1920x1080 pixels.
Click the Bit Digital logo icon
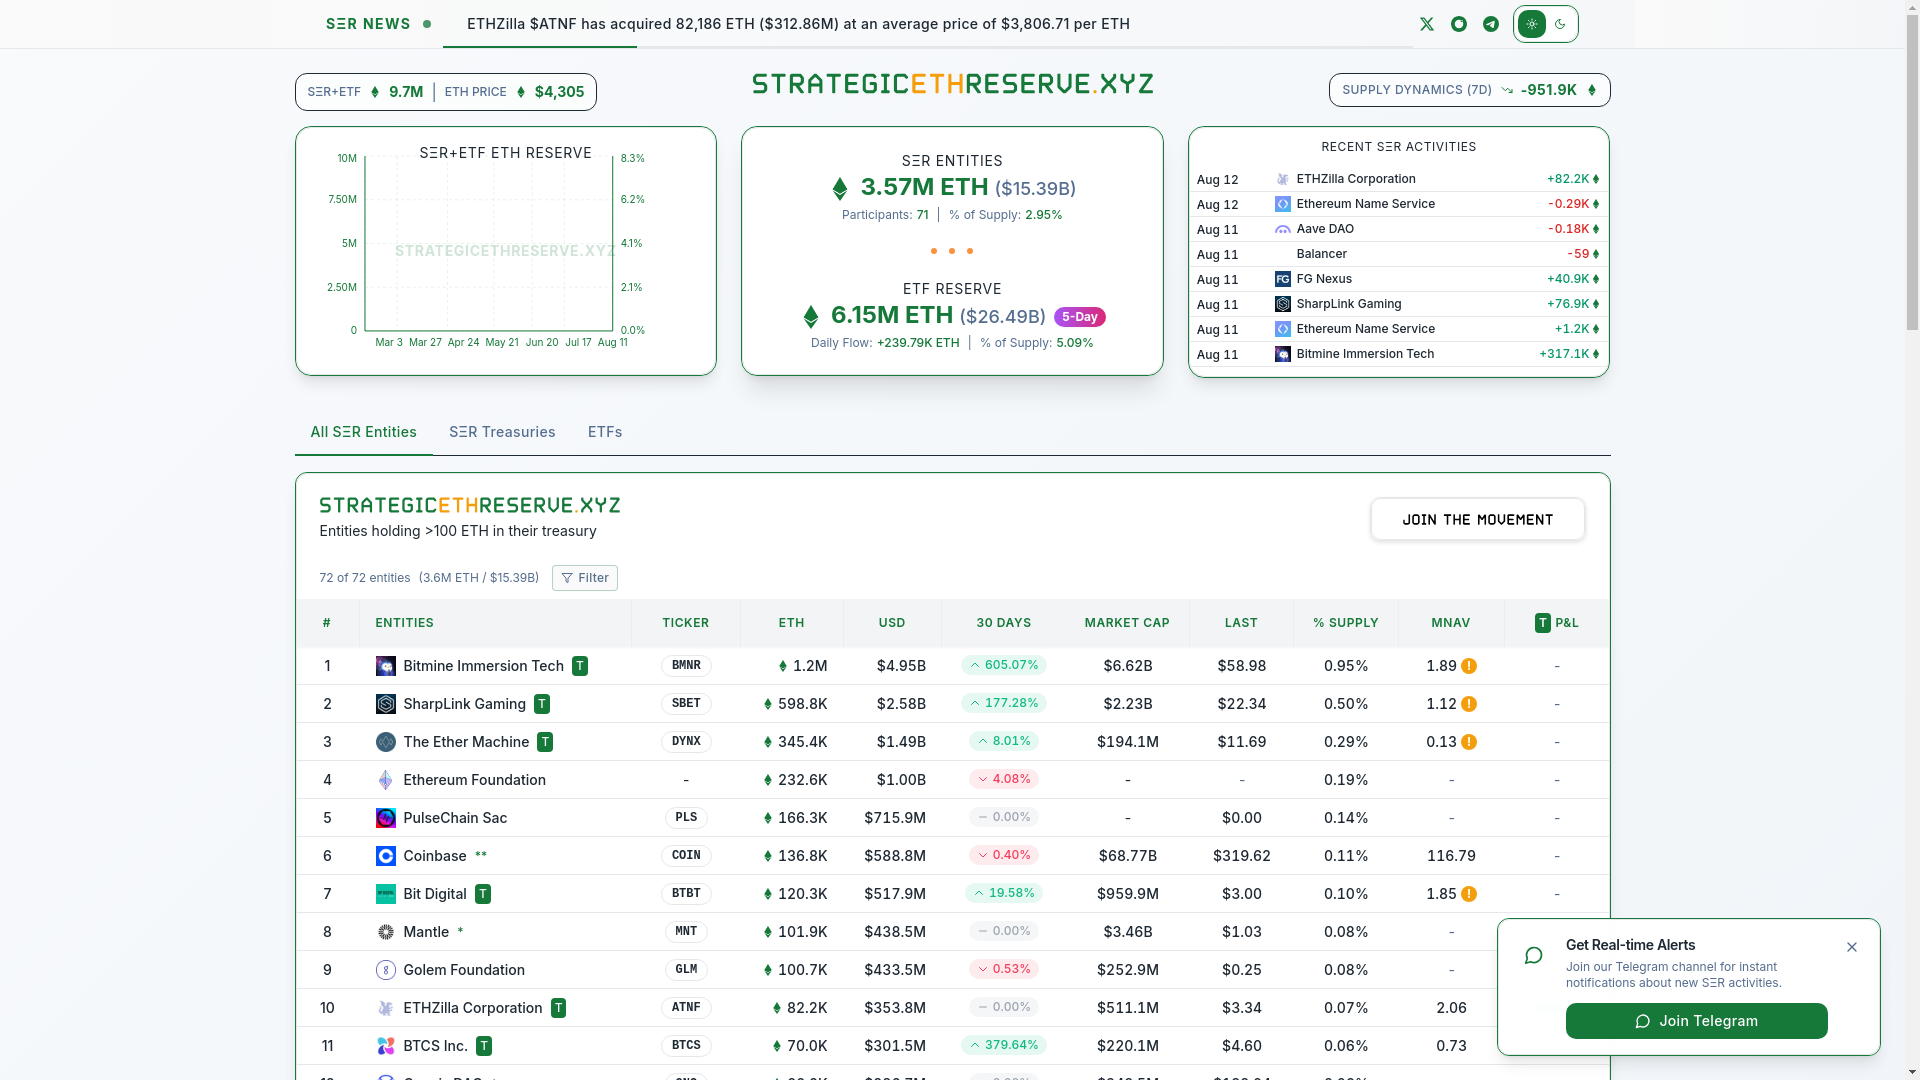(385, 894)
